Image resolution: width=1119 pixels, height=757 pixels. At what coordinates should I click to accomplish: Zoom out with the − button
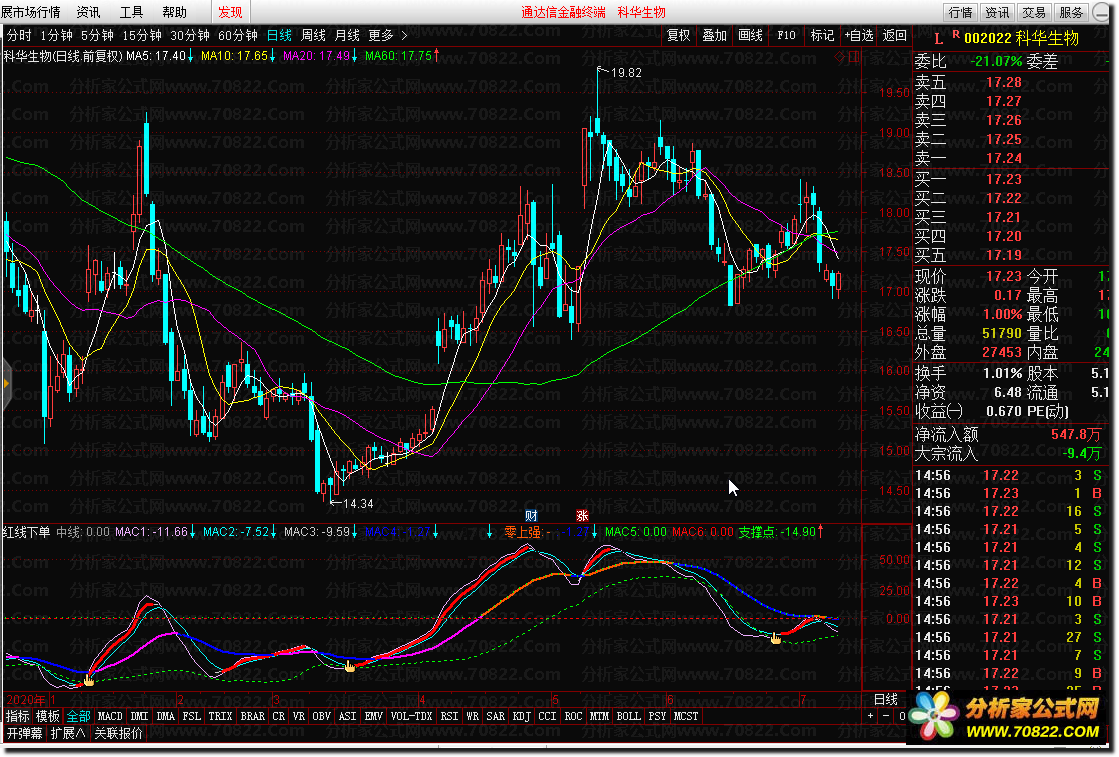click(886, 716)
